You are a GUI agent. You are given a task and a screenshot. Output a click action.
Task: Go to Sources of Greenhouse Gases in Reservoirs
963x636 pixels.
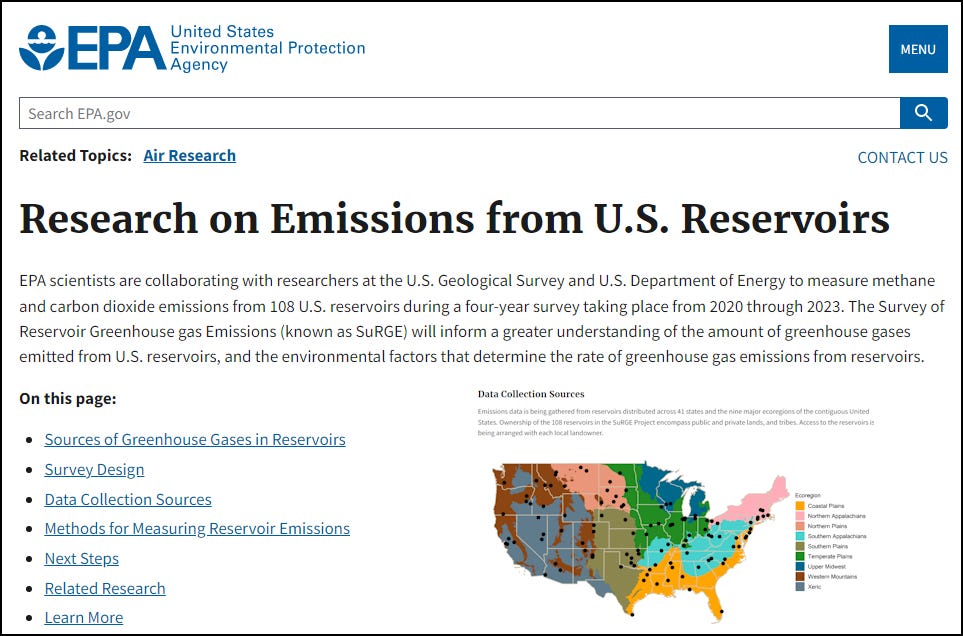point(195,440)
